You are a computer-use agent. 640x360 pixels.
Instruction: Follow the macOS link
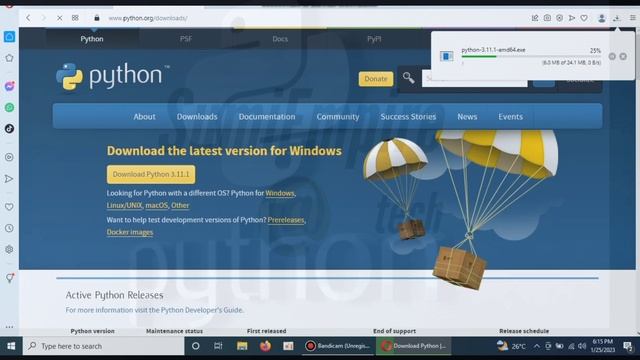click(157, 205)
